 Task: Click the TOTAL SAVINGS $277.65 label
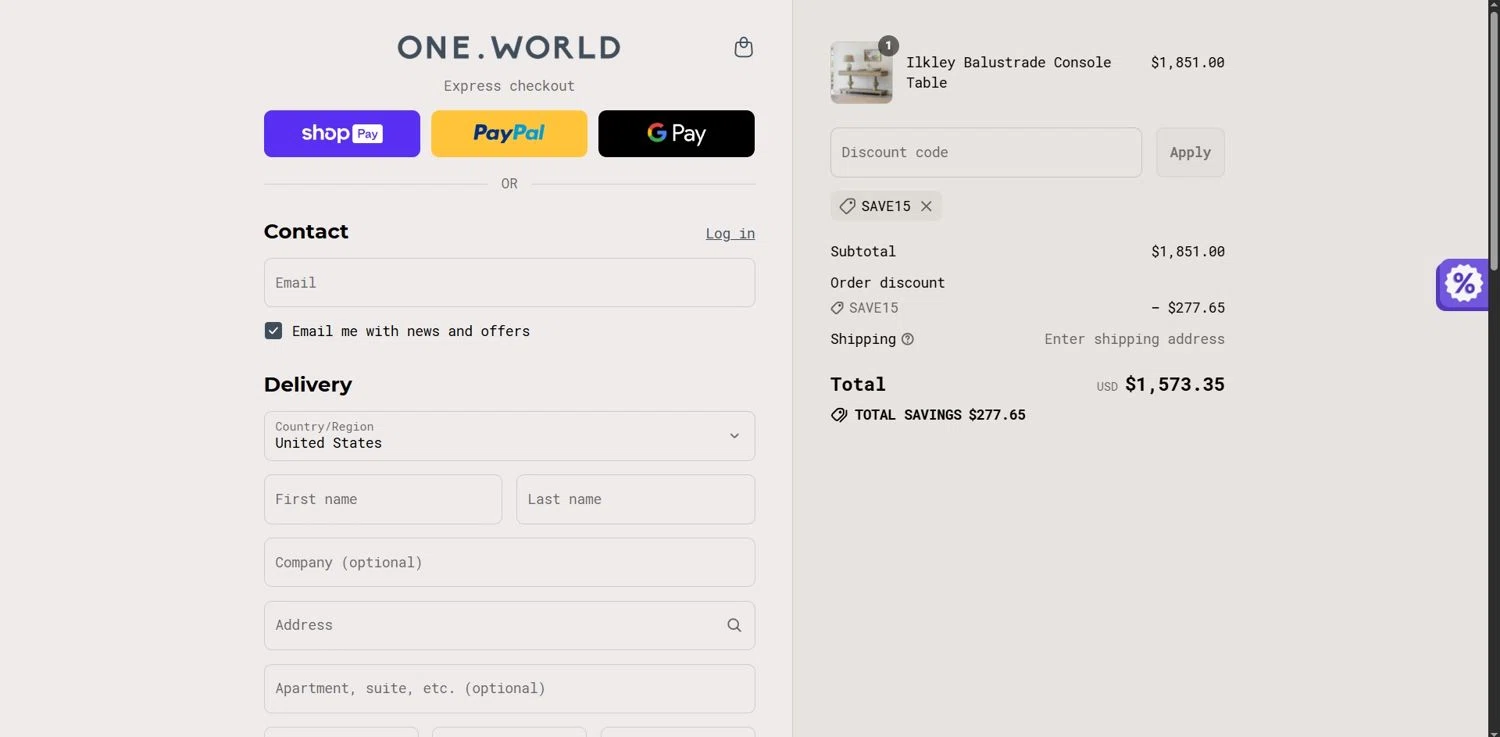940,415
